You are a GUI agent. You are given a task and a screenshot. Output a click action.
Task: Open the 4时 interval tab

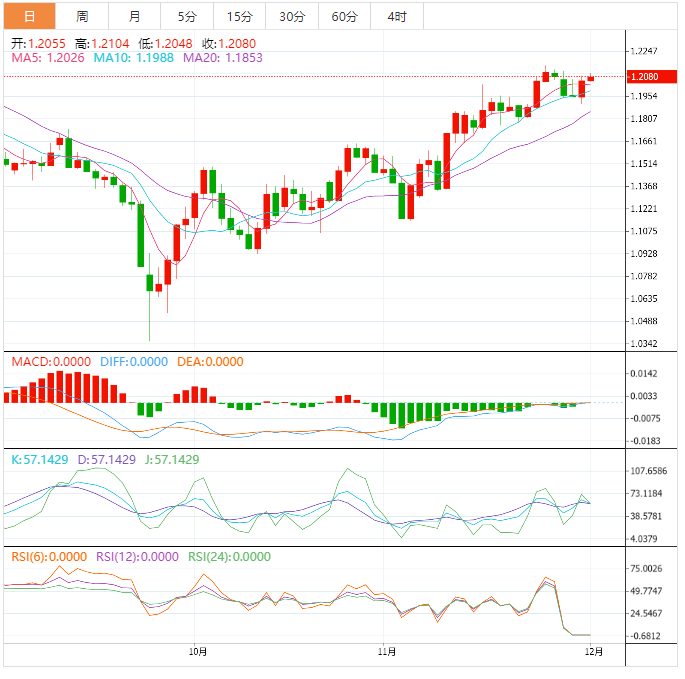point(397,16)
